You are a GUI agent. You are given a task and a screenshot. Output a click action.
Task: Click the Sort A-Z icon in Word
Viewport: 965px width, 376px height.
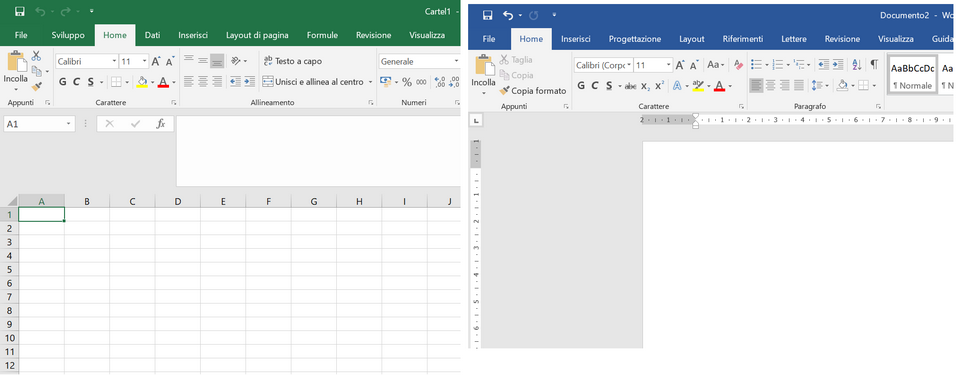857,65
